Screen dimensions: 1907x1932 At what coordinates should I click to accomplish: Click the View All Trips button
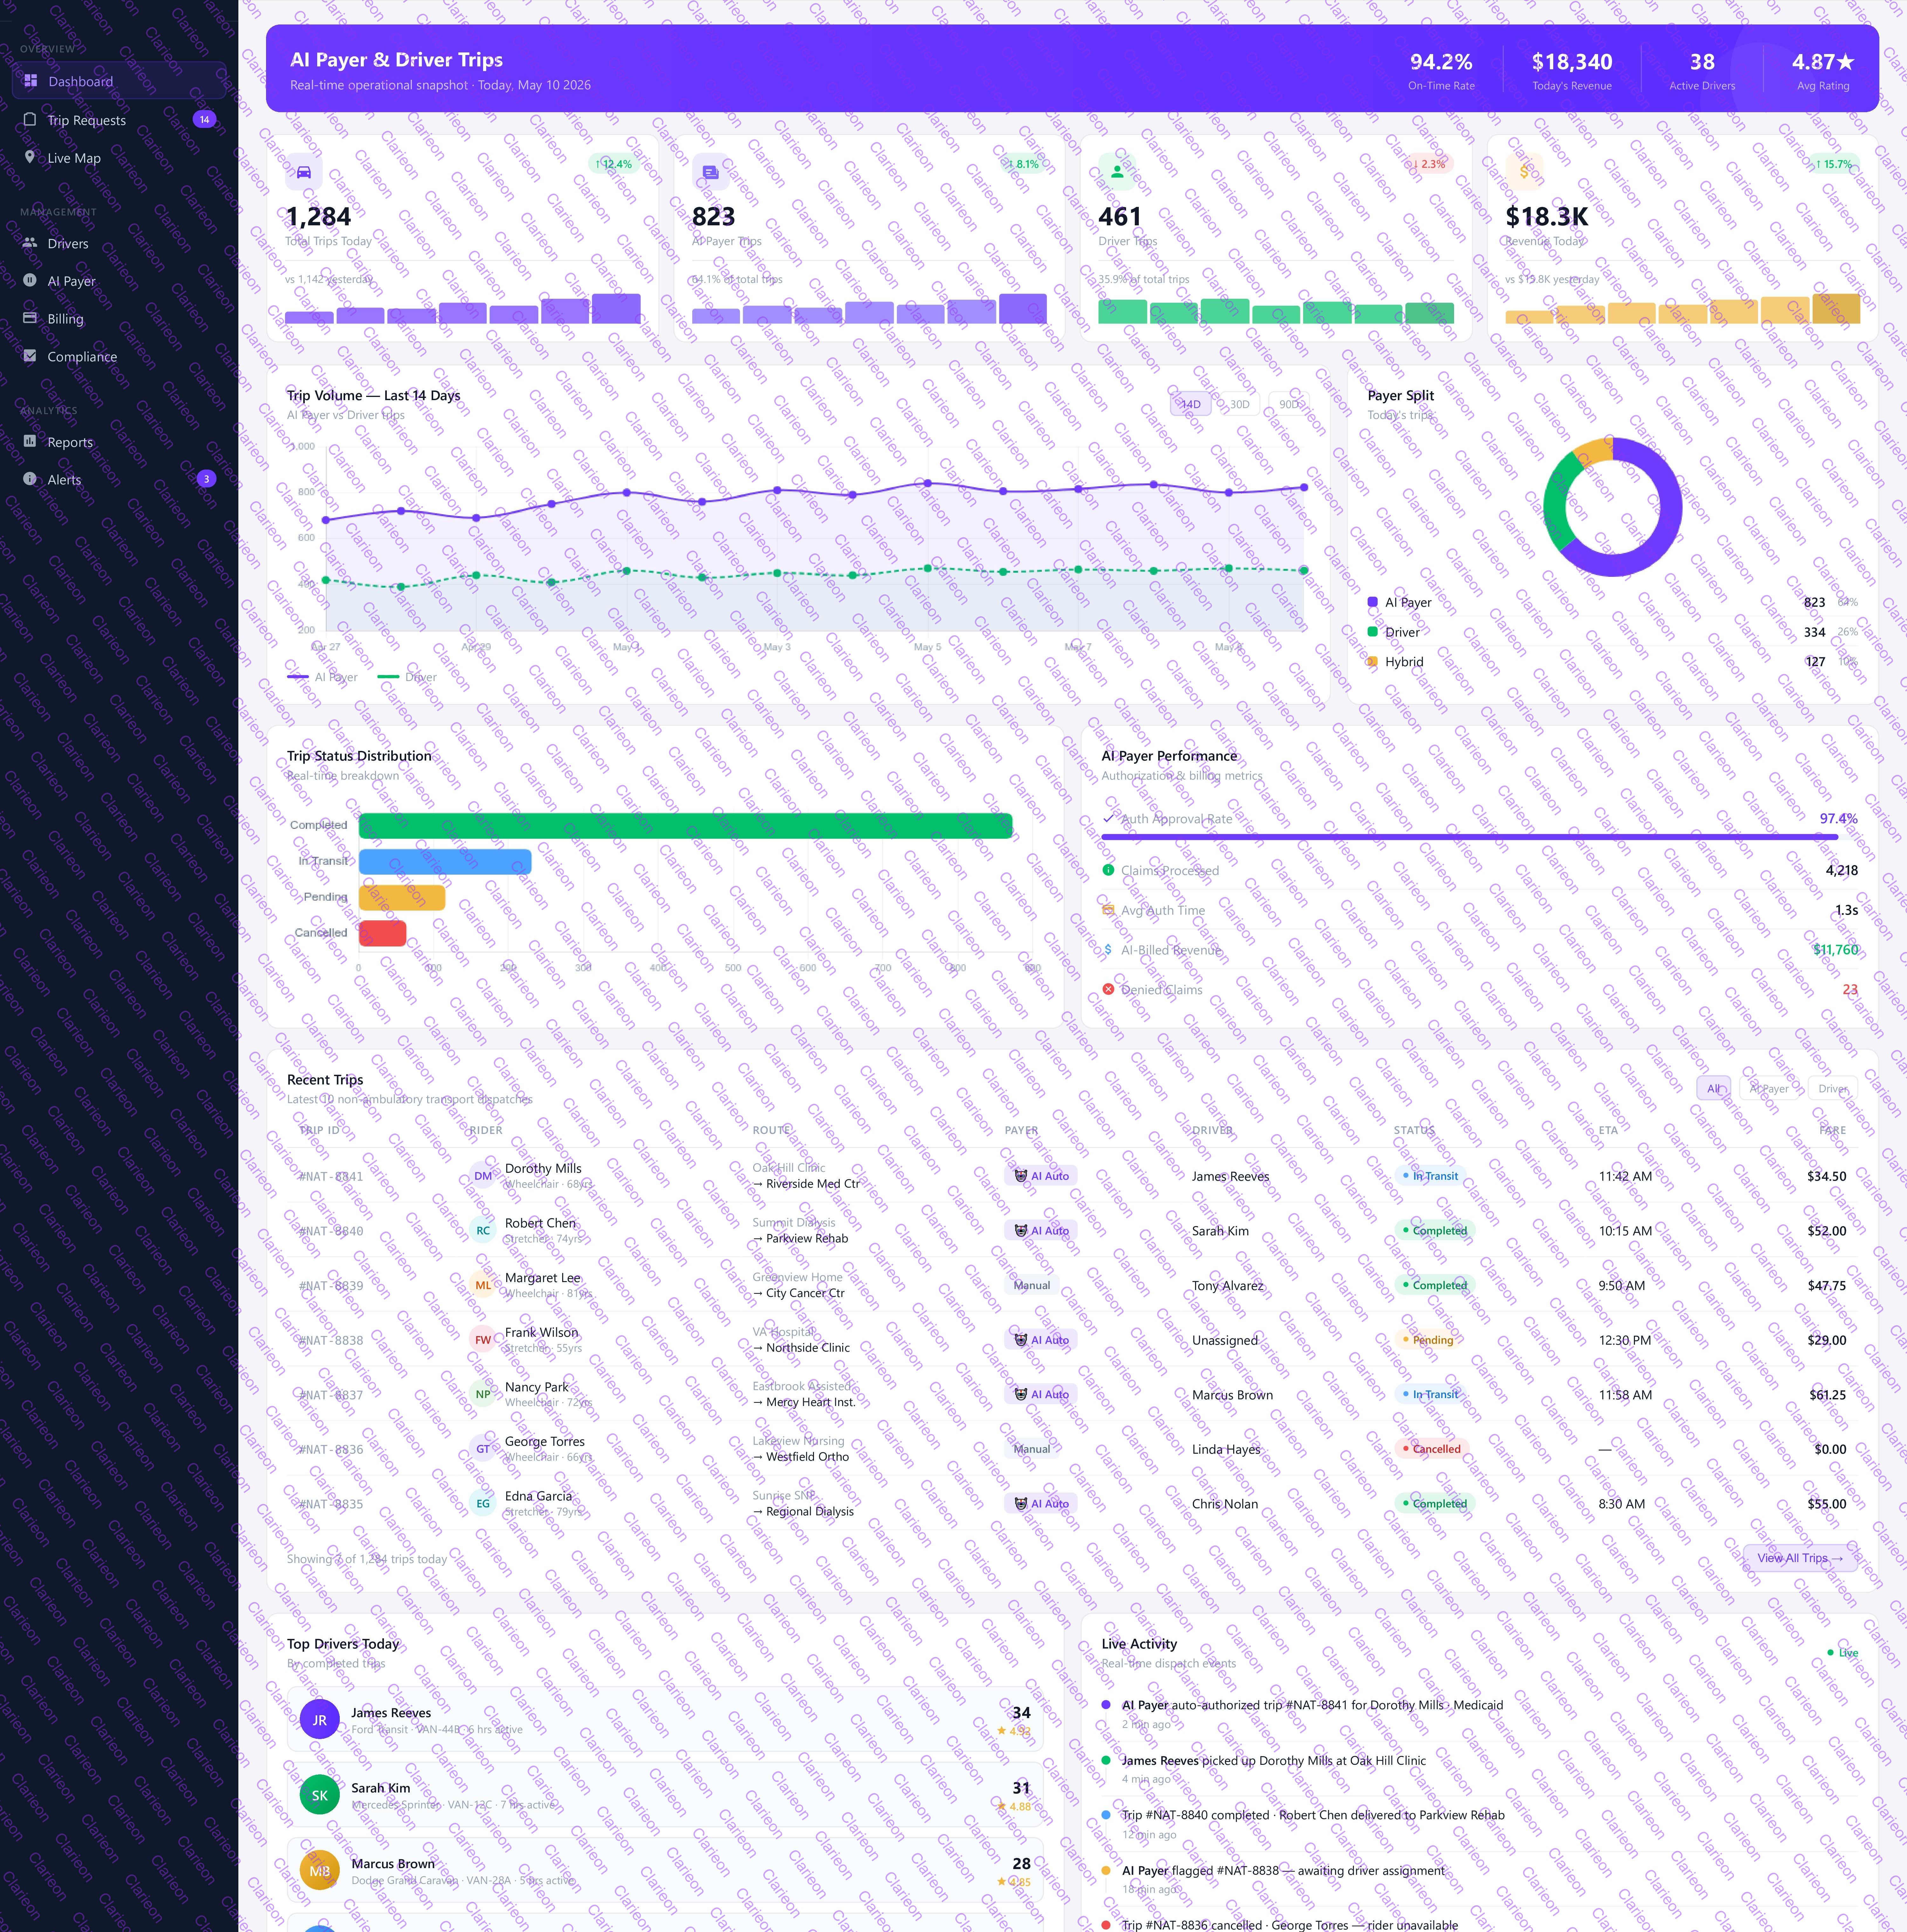coord(1800,1558)
